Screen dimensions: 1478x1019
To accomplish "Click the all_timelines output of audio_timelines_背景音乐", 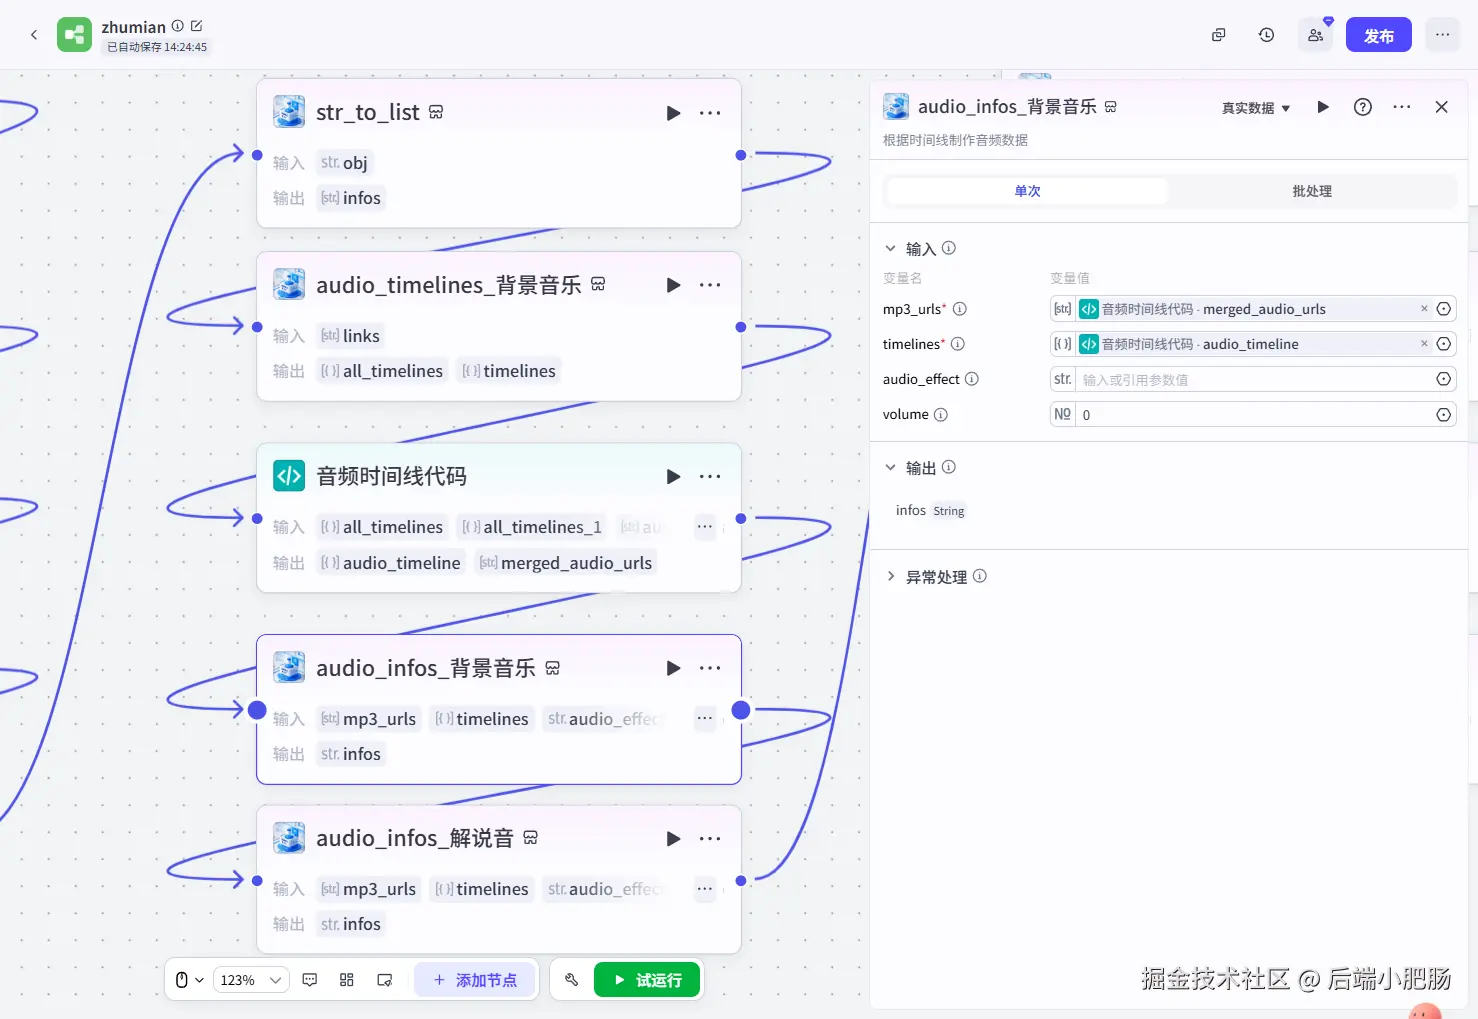I will tap(382, 371).
